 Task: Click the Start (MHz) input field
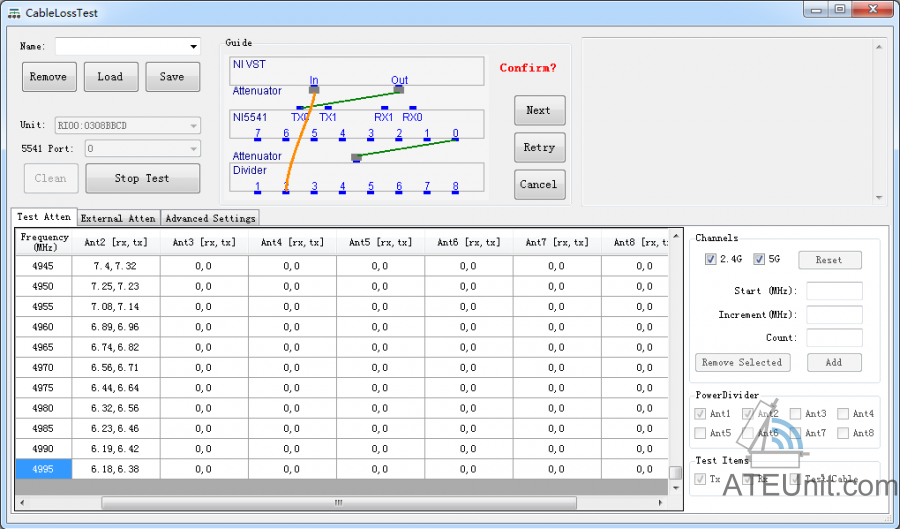(834, 291)
